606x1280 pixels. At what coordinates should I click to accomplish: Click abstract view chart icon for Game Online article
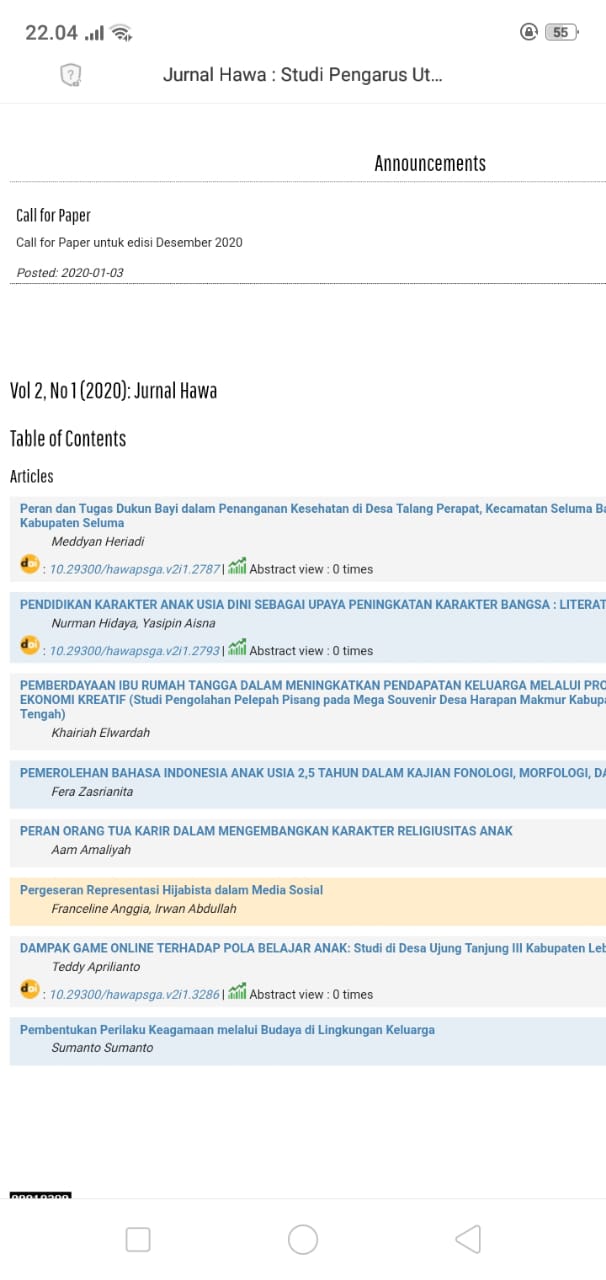(x=237, y=992)
